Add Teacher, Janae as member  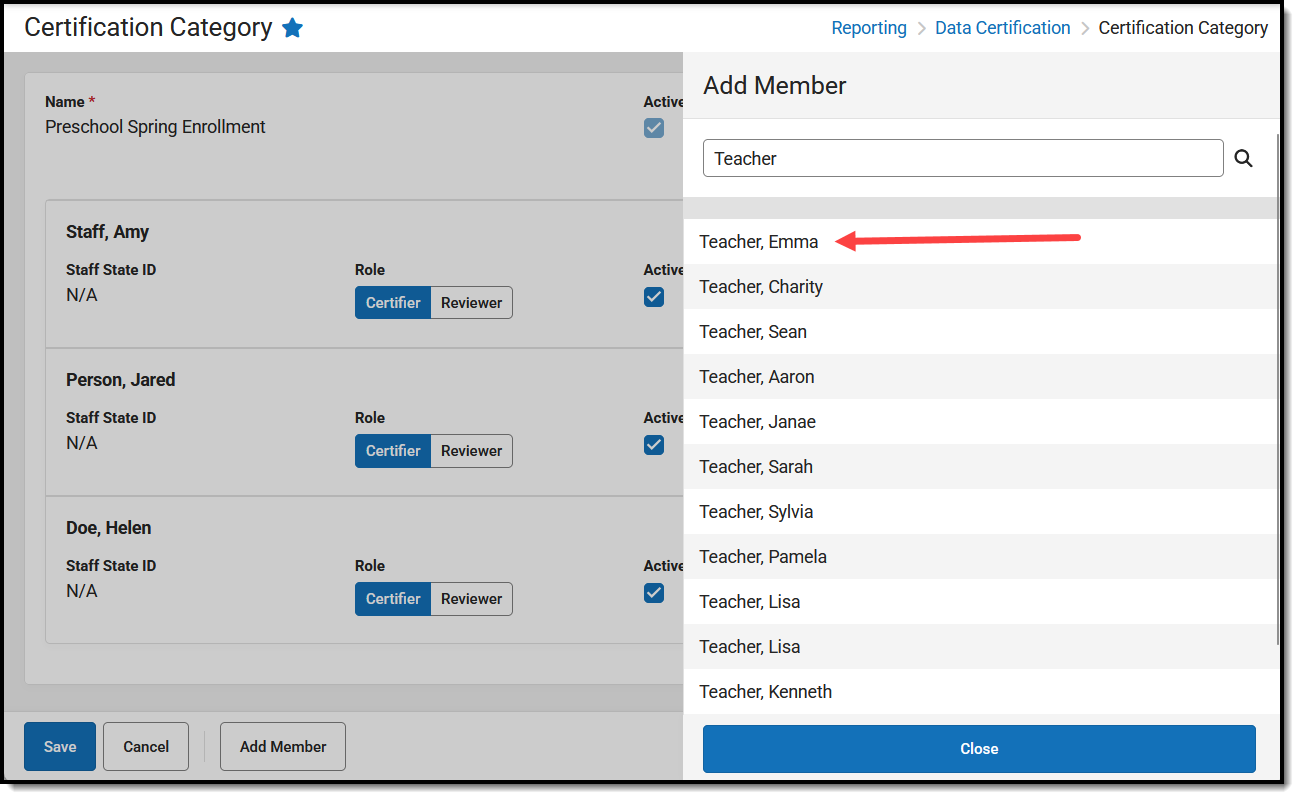click(980, 422)
